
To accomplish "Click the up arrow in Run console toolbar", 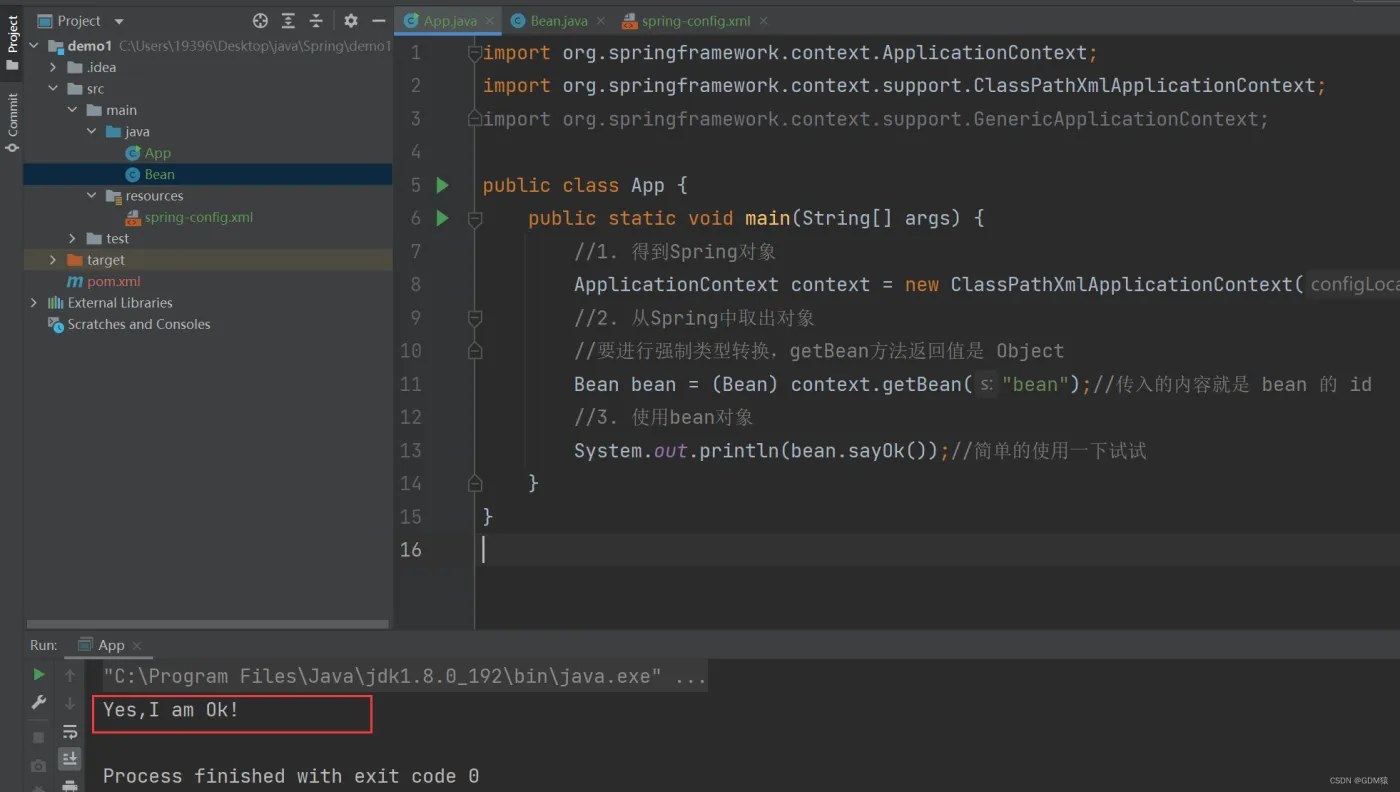I will pos(70,676).
